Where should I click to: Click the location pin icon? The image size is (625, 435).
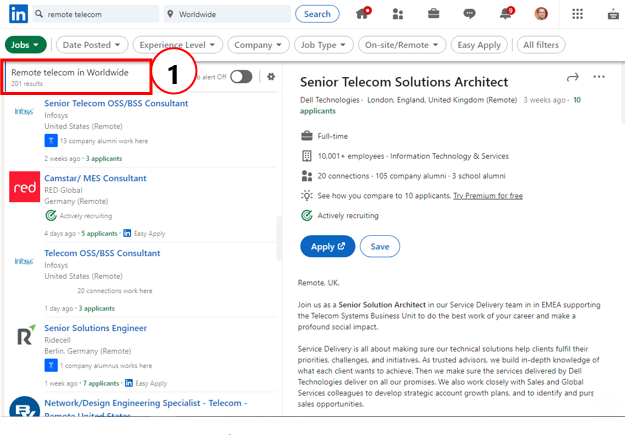[x=170, y=14]
